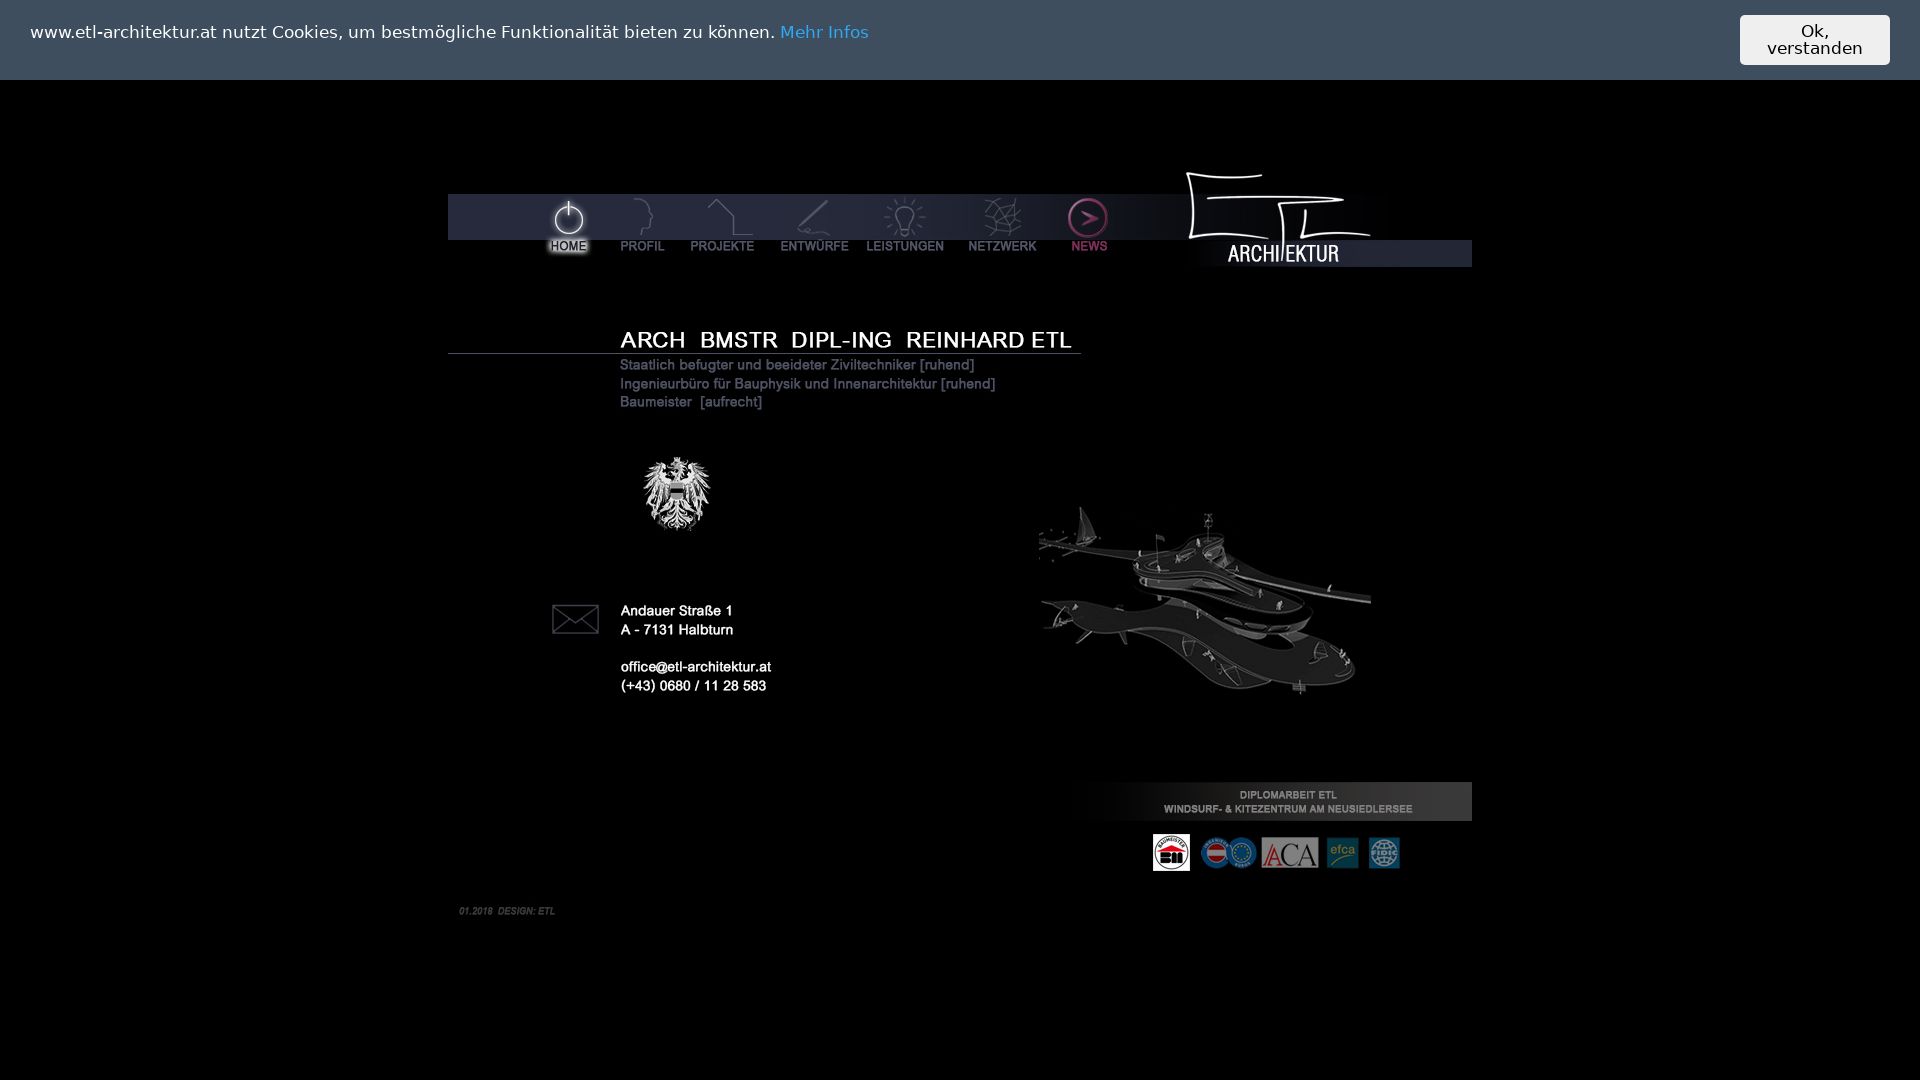Click Ingenieurbüro für Bauphysik und Innenarchitektur line

pos(807,384)
